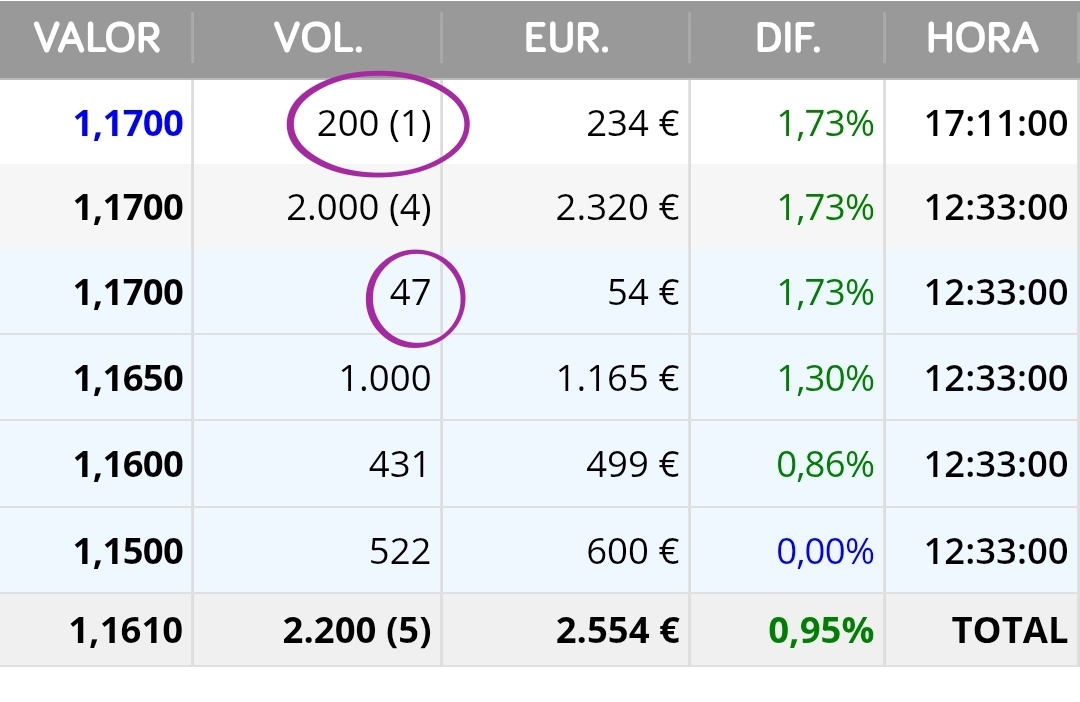Click the blue 1,1700 value
Screen dimensions: 1080x702
(128, 124)
